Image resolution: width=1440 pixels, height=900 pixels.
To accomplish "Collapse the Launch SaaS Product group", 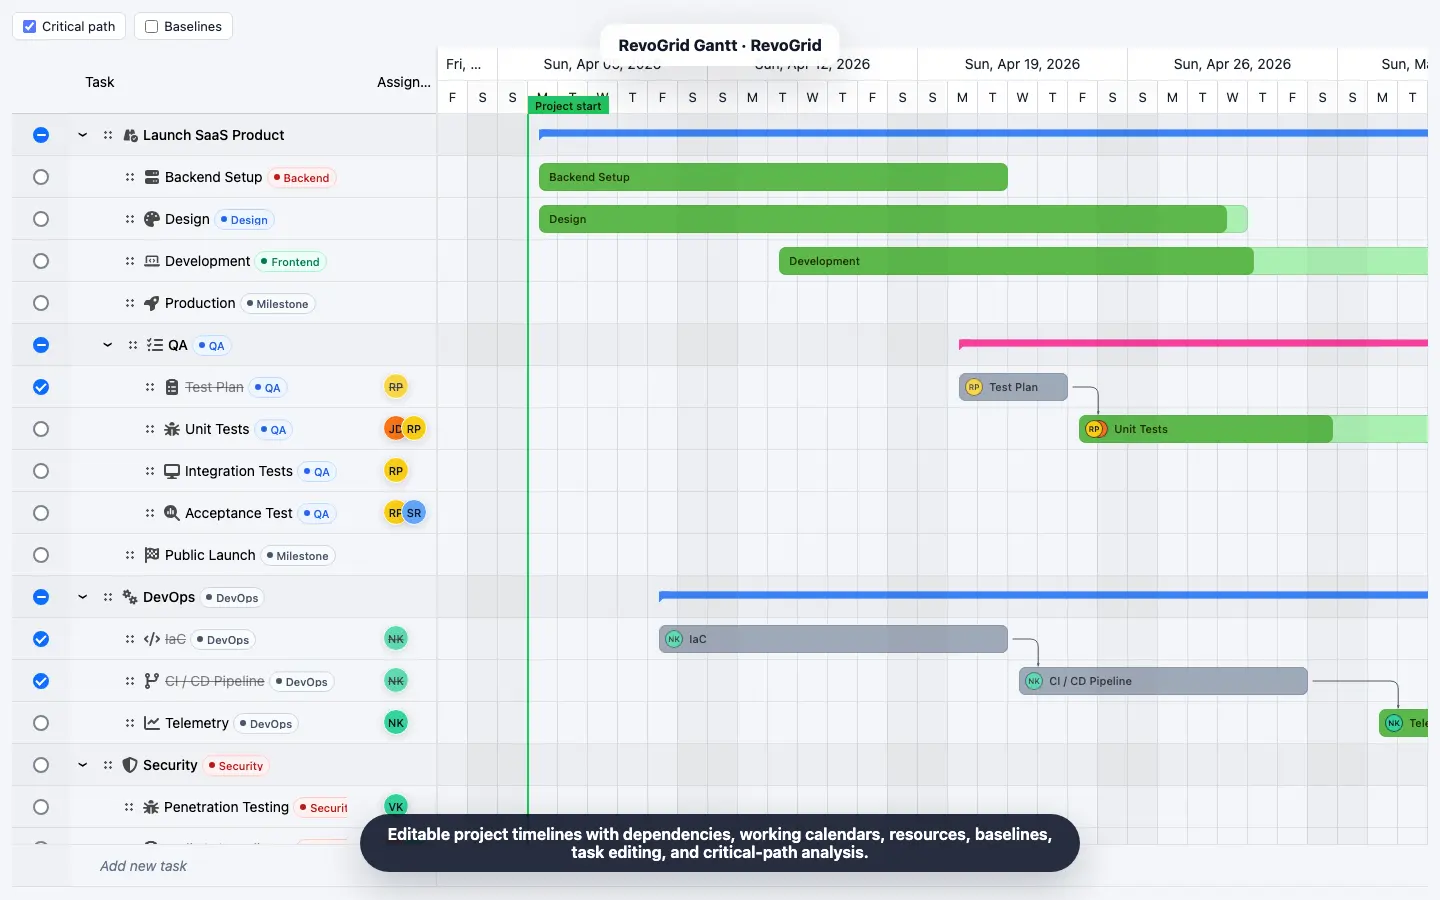I will (x=83, y=135).
